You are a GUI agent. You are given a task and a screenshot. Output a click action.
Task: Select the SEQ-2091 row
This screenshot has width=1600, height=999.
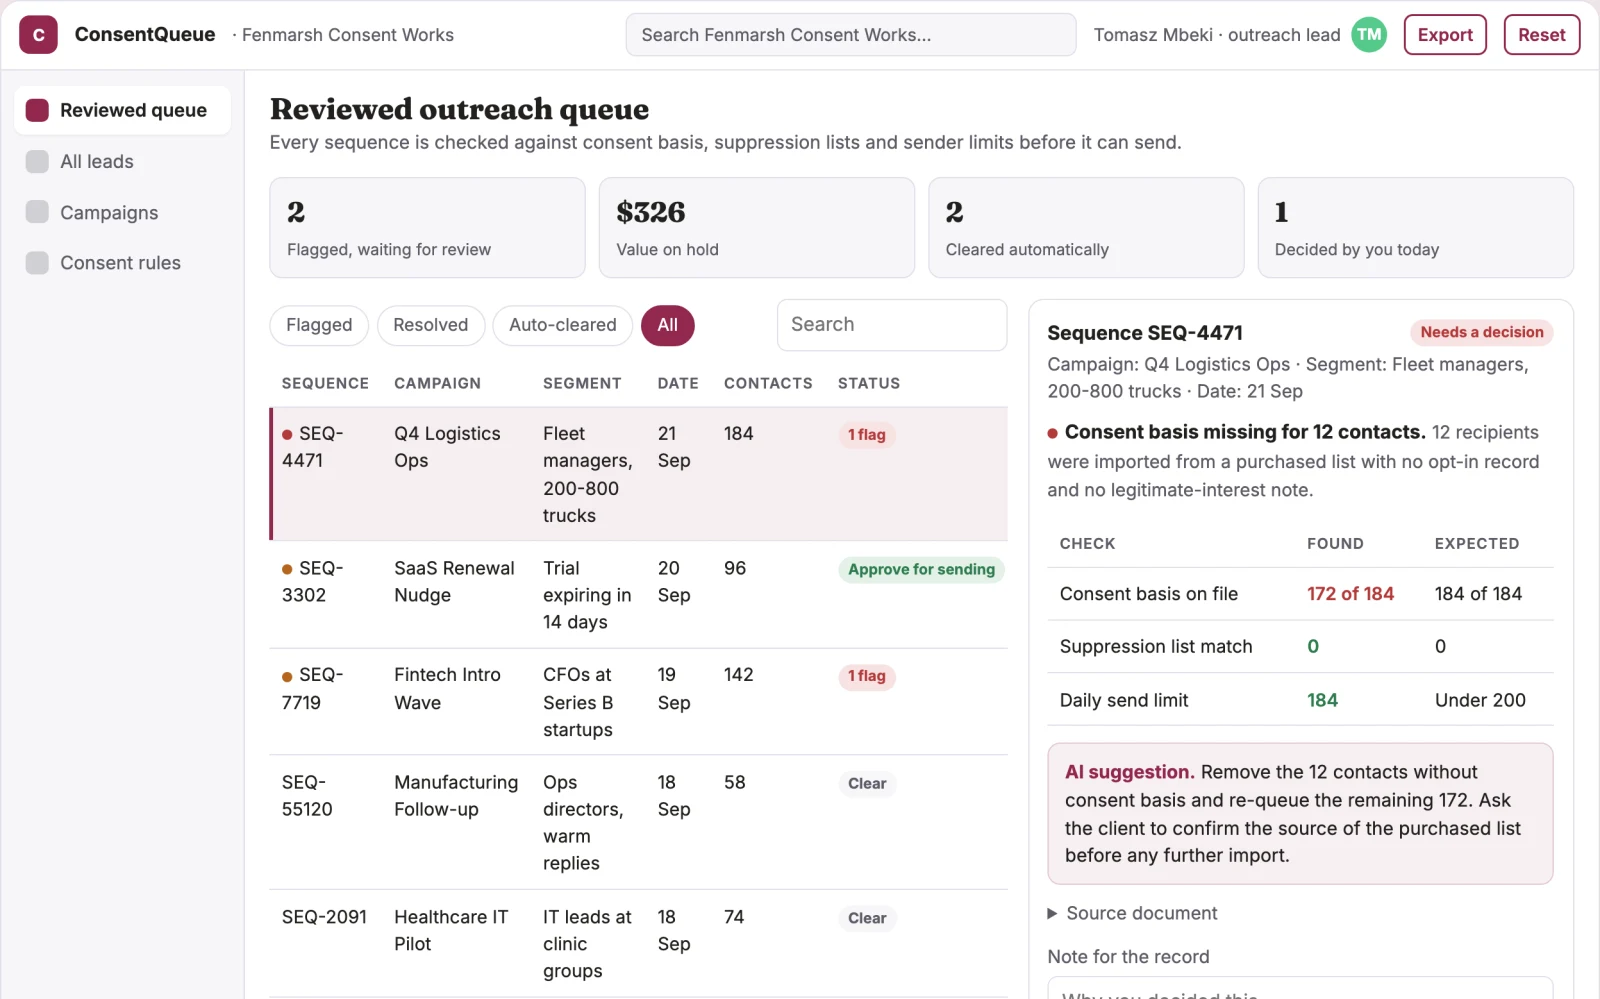pos(639,943)
